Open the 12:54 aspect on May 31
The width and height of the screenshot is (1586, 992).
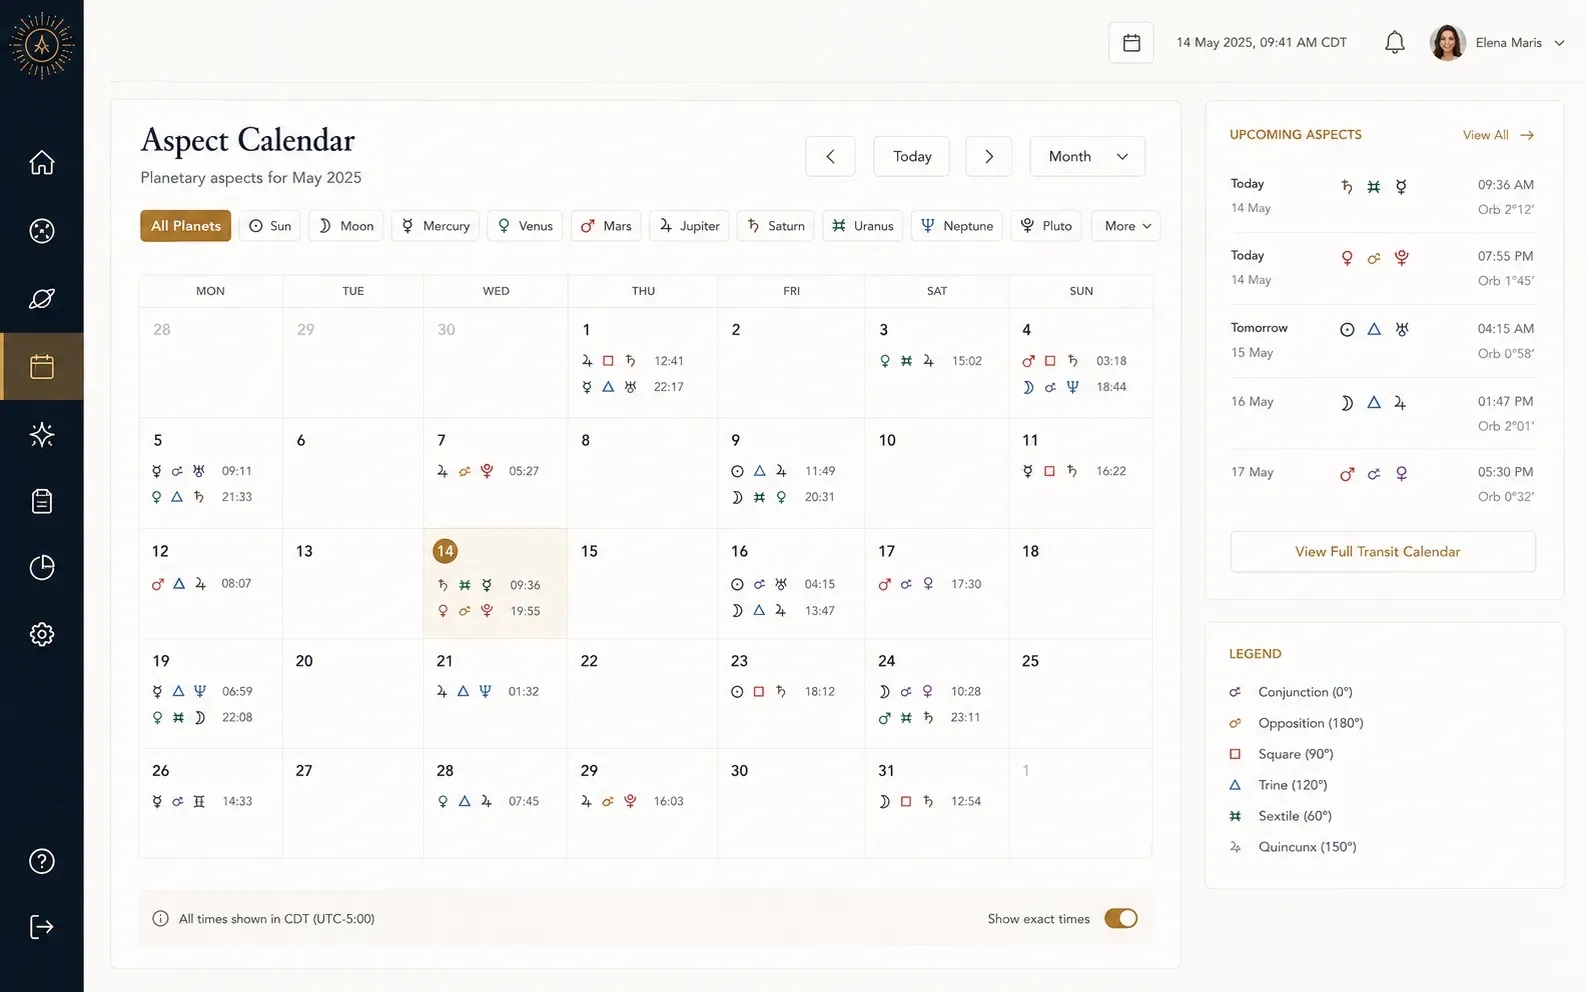coord(929,801)
